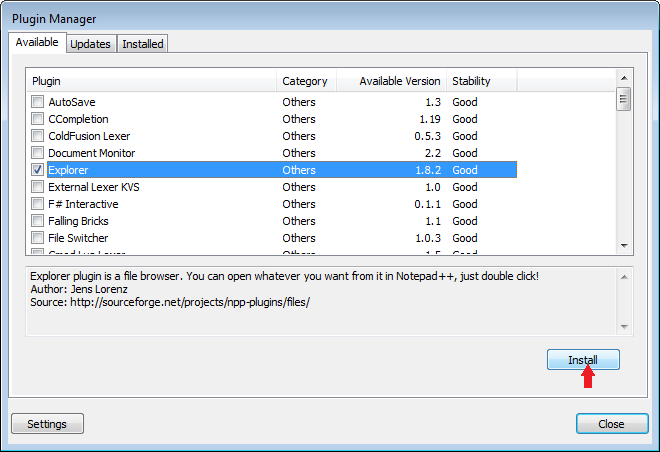The image size is (660, 452).
Task: Click description box scroll up arrow
Action: tap(624, 276)
